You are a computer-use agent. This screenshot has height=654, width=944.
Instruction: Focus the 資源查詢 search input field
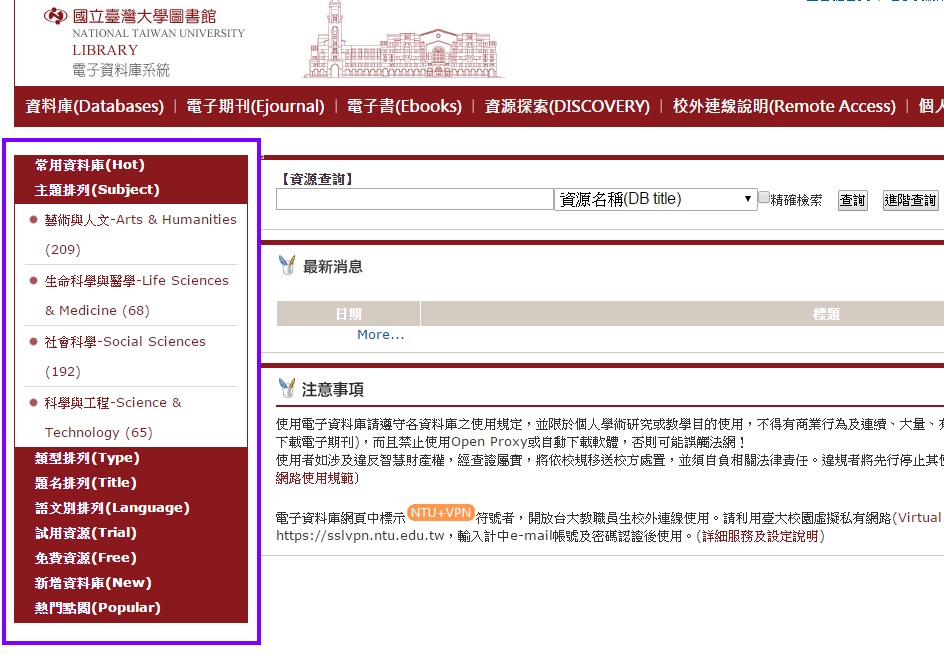tap(414, 199)
